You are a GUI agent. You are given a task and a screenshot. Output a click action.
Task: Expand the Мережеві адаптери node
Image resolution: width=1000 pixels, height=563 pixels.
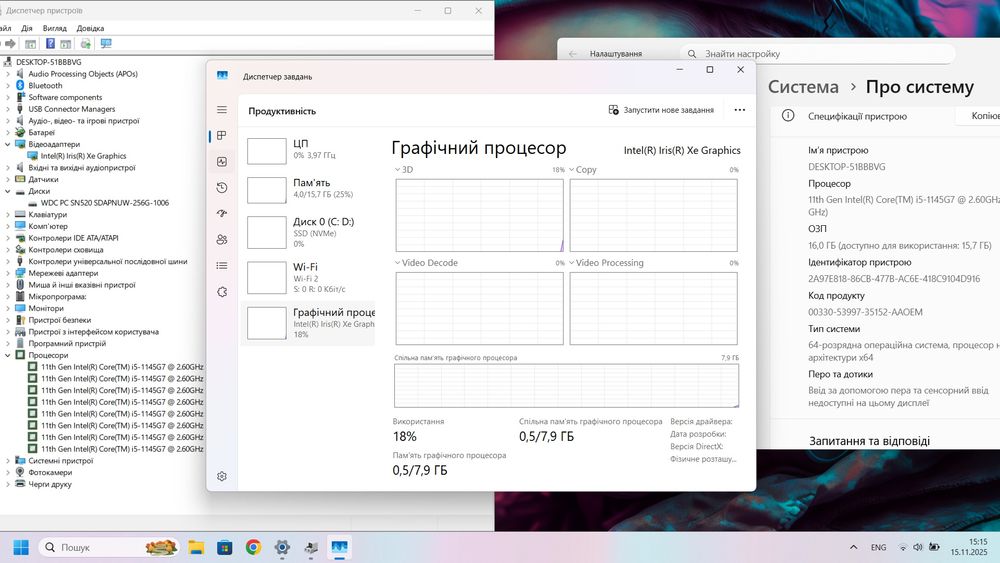click(x=8, y=273)
